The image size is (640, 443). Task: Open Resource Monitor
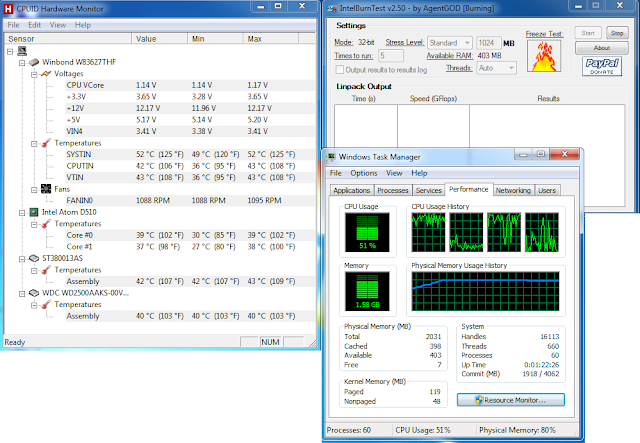point(511,400)
